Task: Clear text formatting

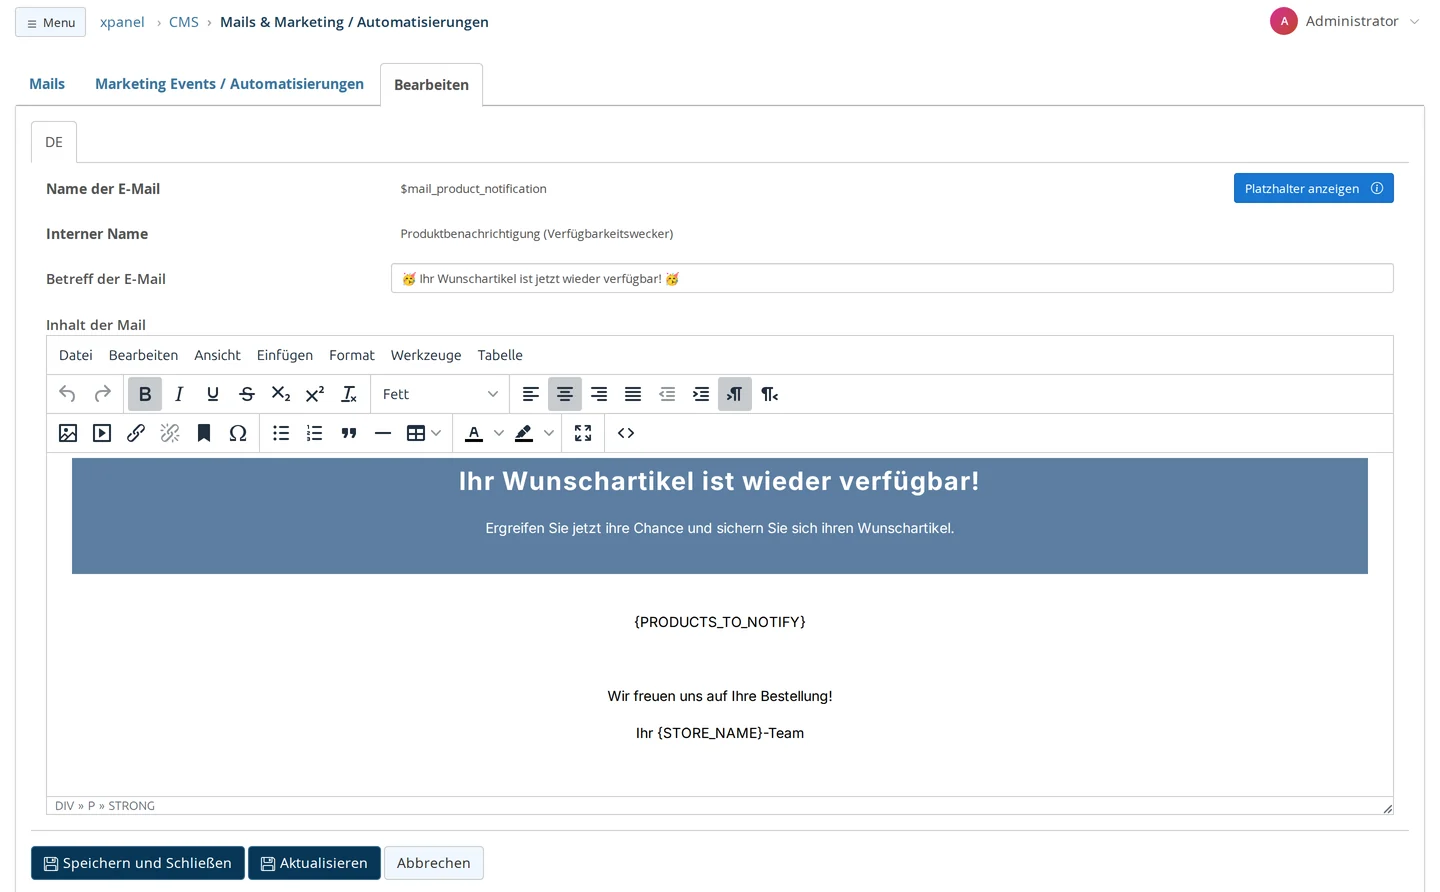Action: click(x=349, y=394)
